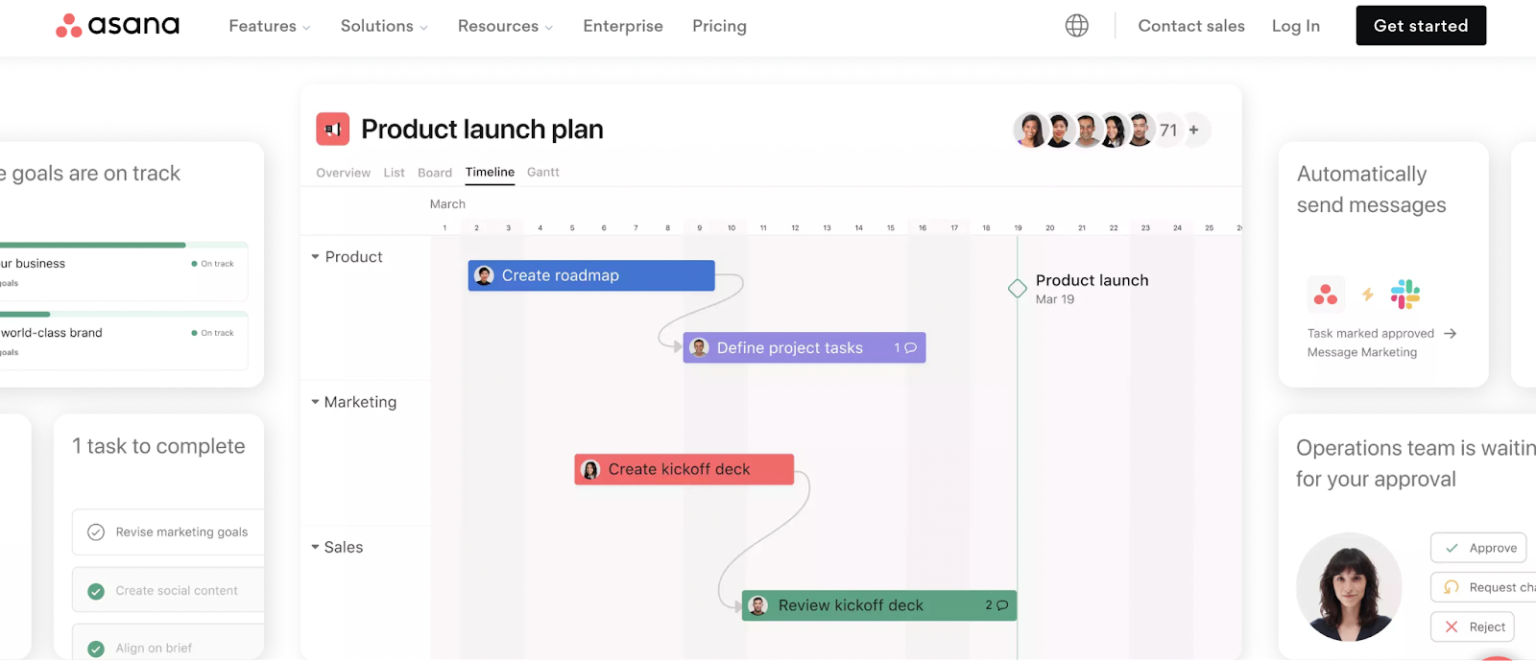Open the Solutions dropdown
This screenshot has width=1536, height=661.
(383, 26)
